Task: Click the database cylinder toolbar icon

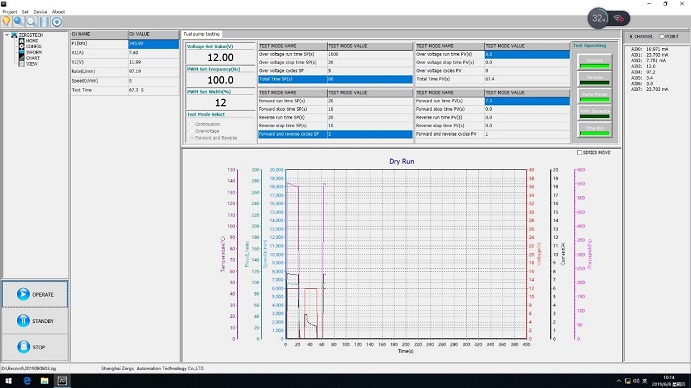Action: click(44, 22)
